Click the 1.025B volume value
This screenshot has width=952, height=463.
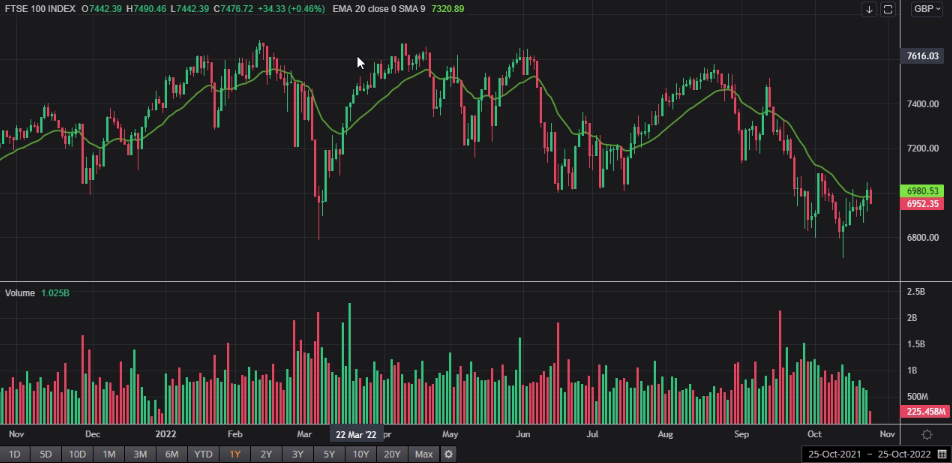[x=55, y=293]
